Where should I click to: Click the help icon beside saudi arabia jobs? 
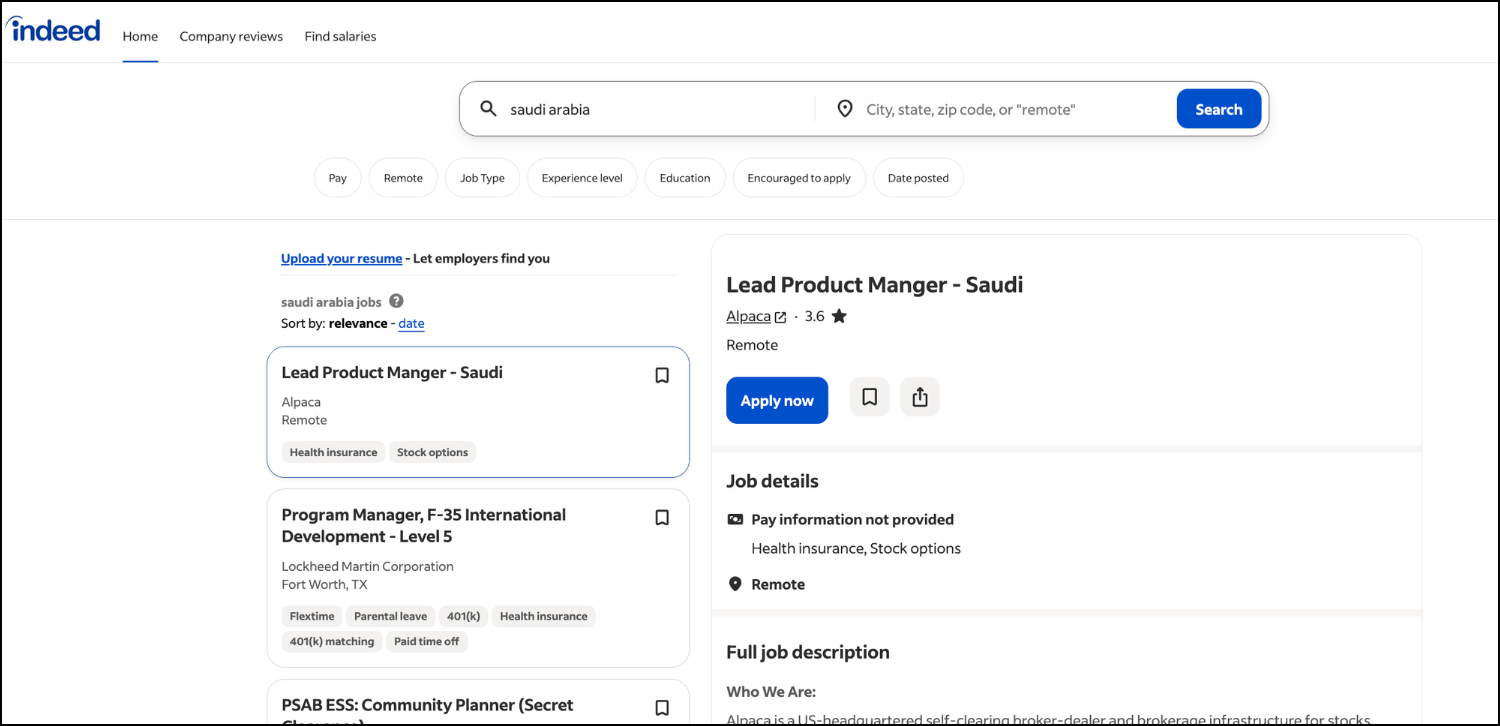[x=396, y=301]
